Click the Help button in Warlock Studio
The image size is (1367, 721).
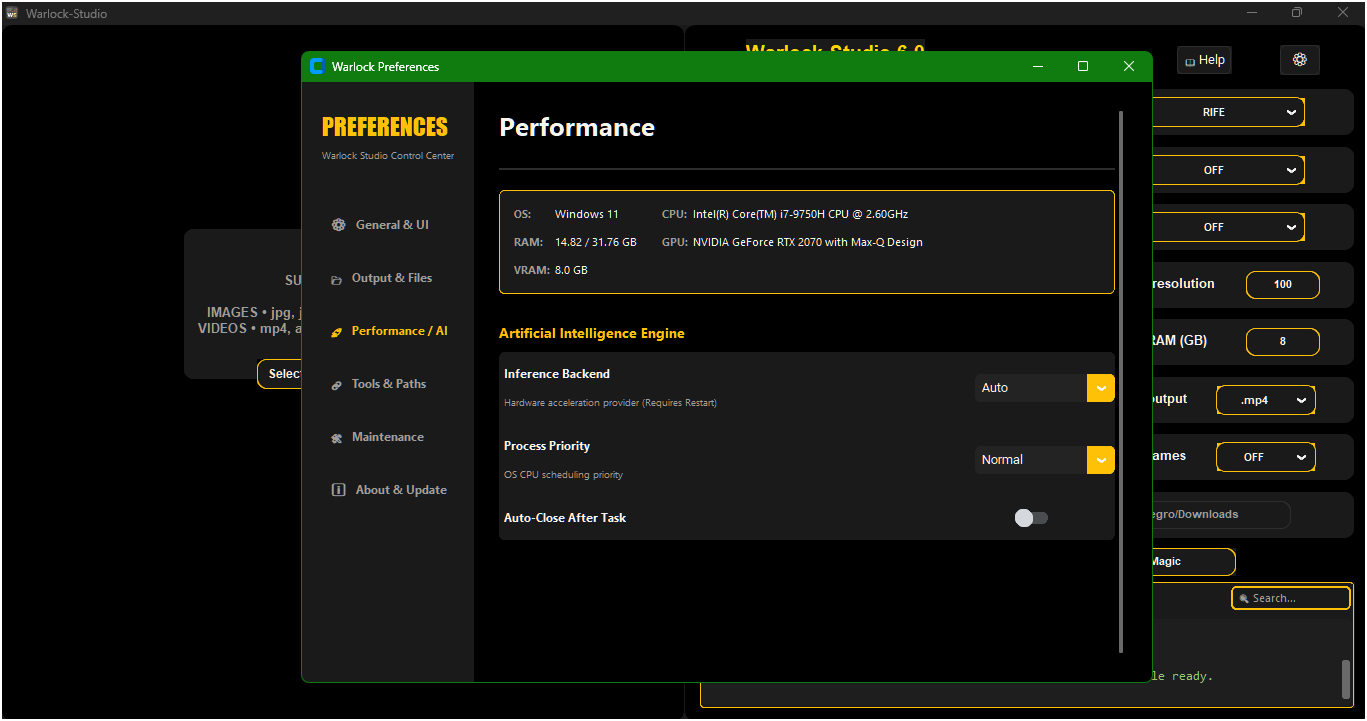click(x=1204, y=60)
